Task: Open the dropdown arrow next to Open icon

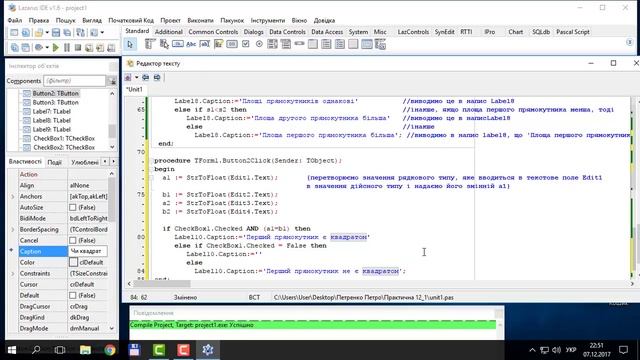Action: pos(47,33)
